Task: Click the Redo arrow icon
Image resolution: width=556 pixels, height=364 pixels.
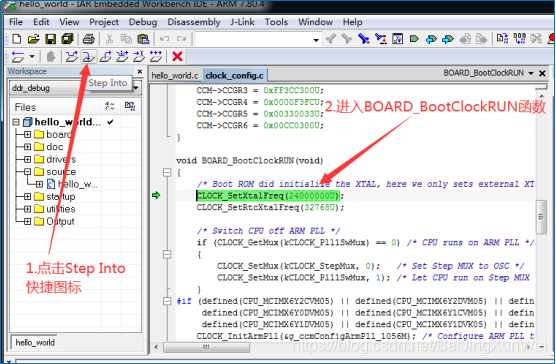Action: pyautogui.click(x=181, y=39)
